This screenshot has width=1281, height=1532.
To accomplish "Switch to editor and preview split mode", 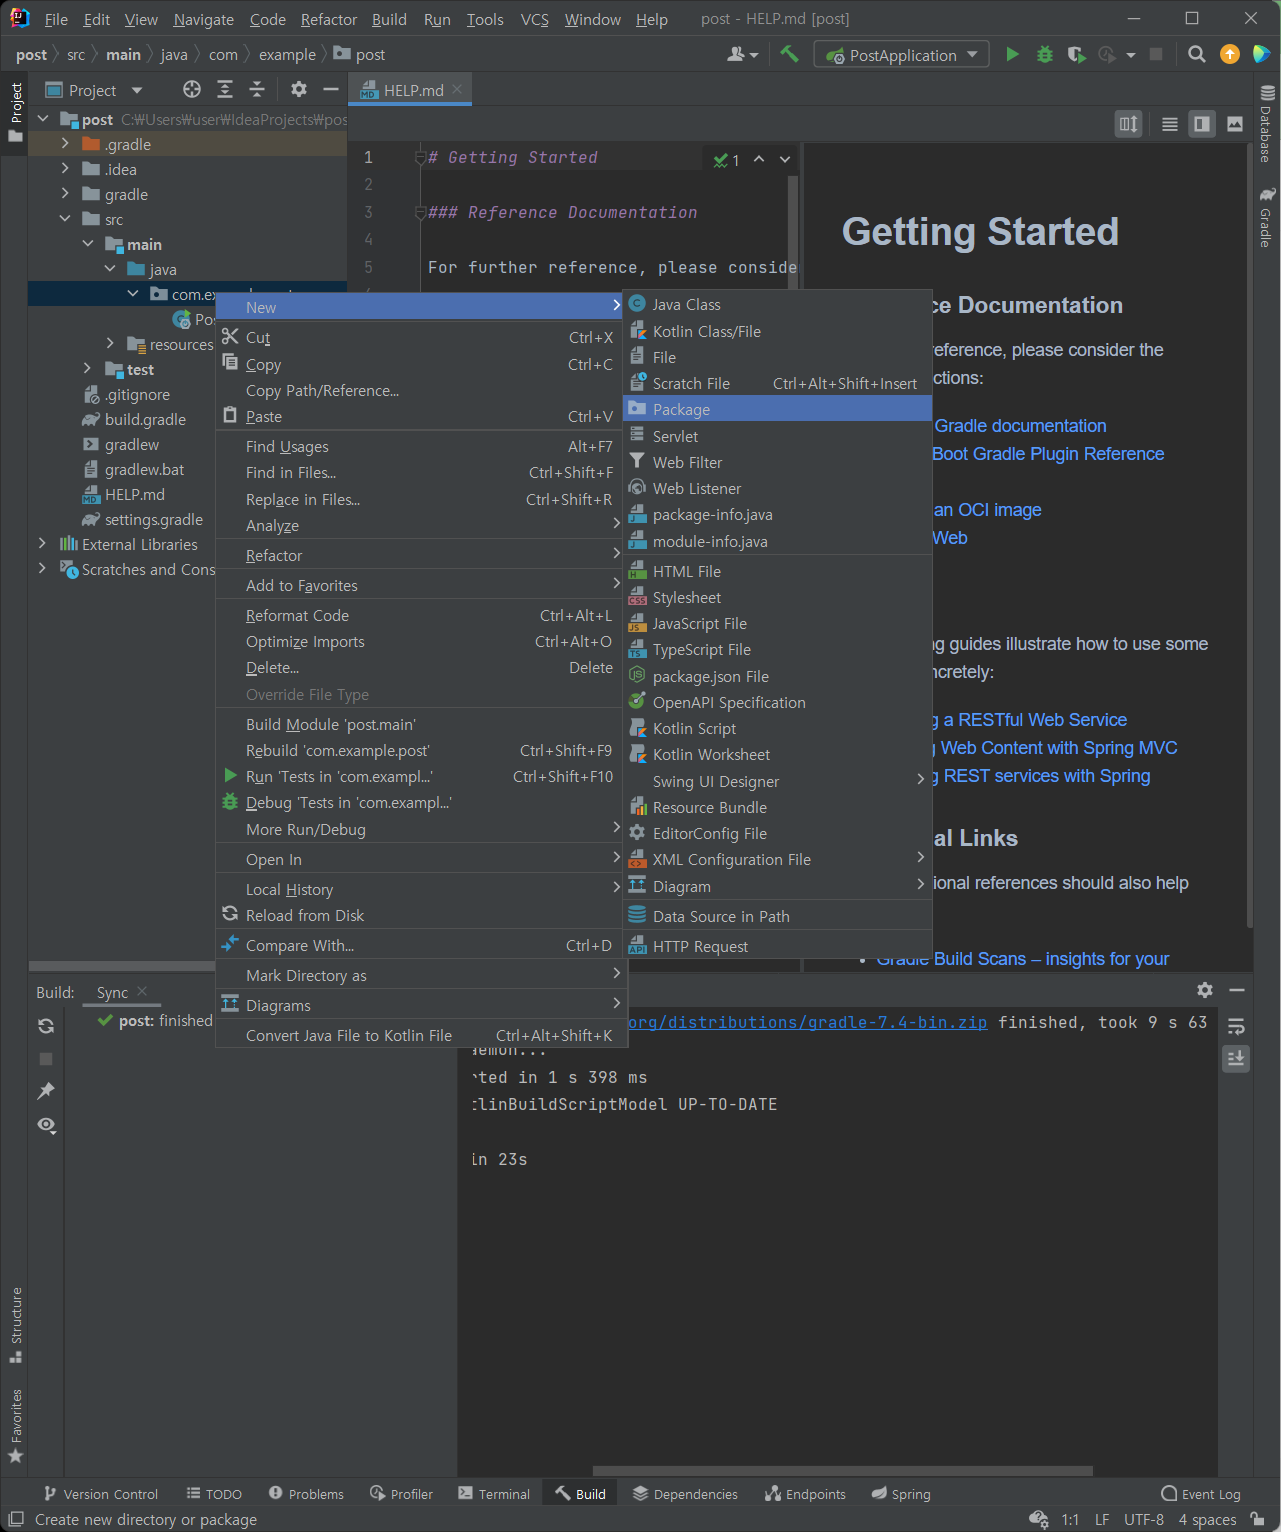I will [x=1202, y=124].
